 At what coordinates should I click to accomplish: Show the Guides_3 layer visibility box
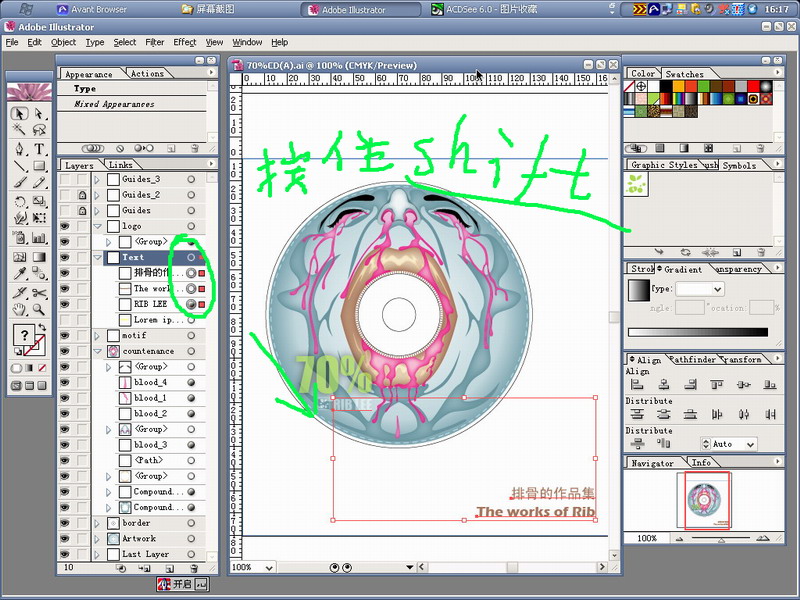click(x=65, y=179)
